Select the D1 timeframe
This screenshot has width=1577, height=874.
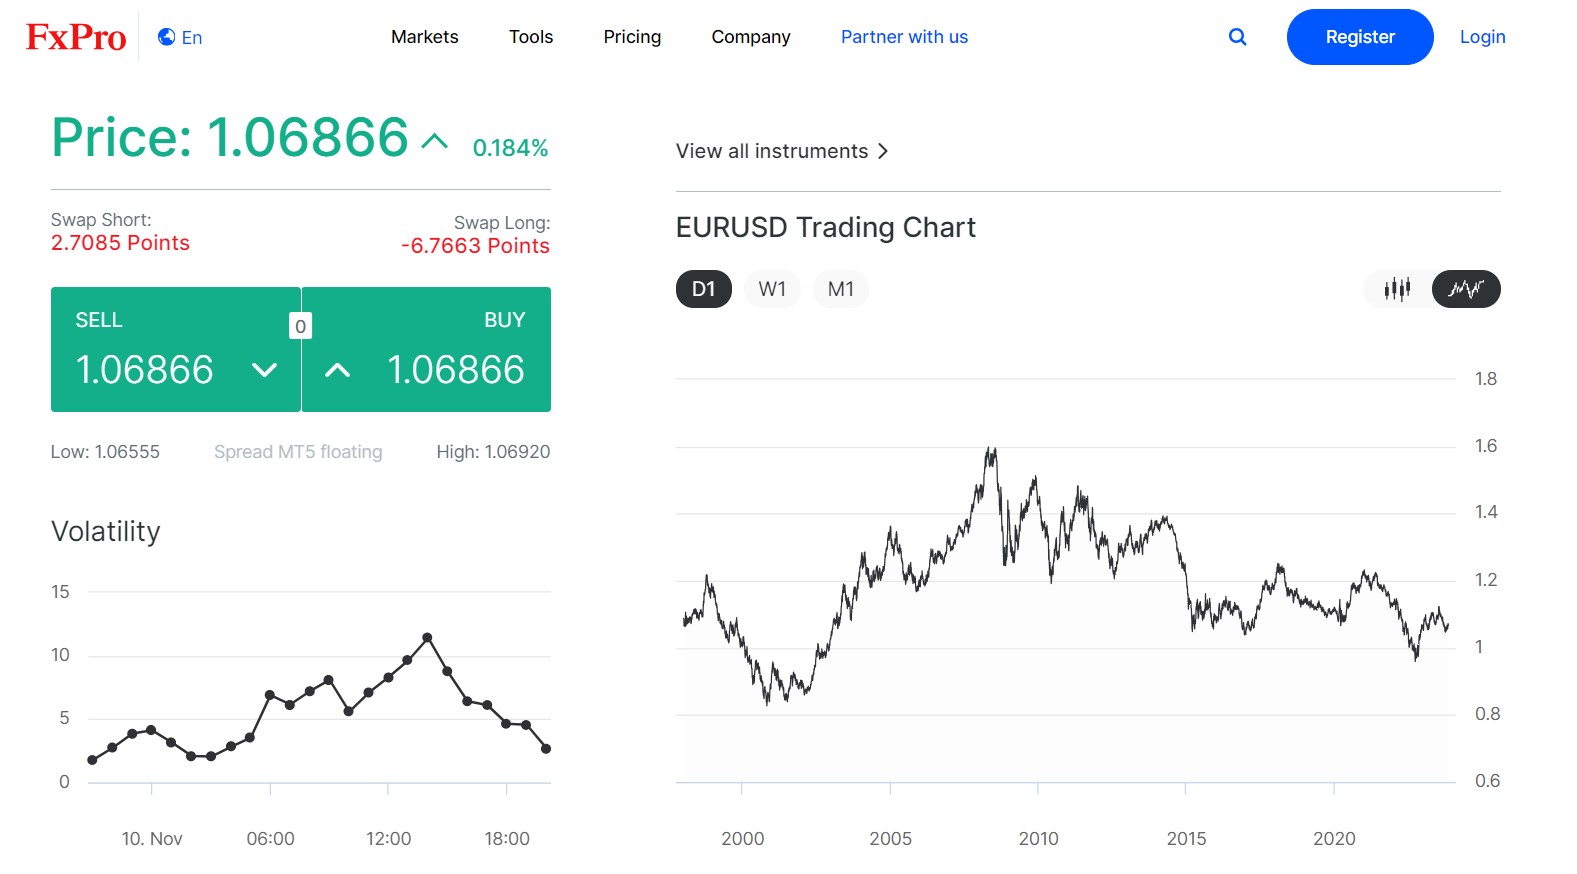click(x=703, y=288)
